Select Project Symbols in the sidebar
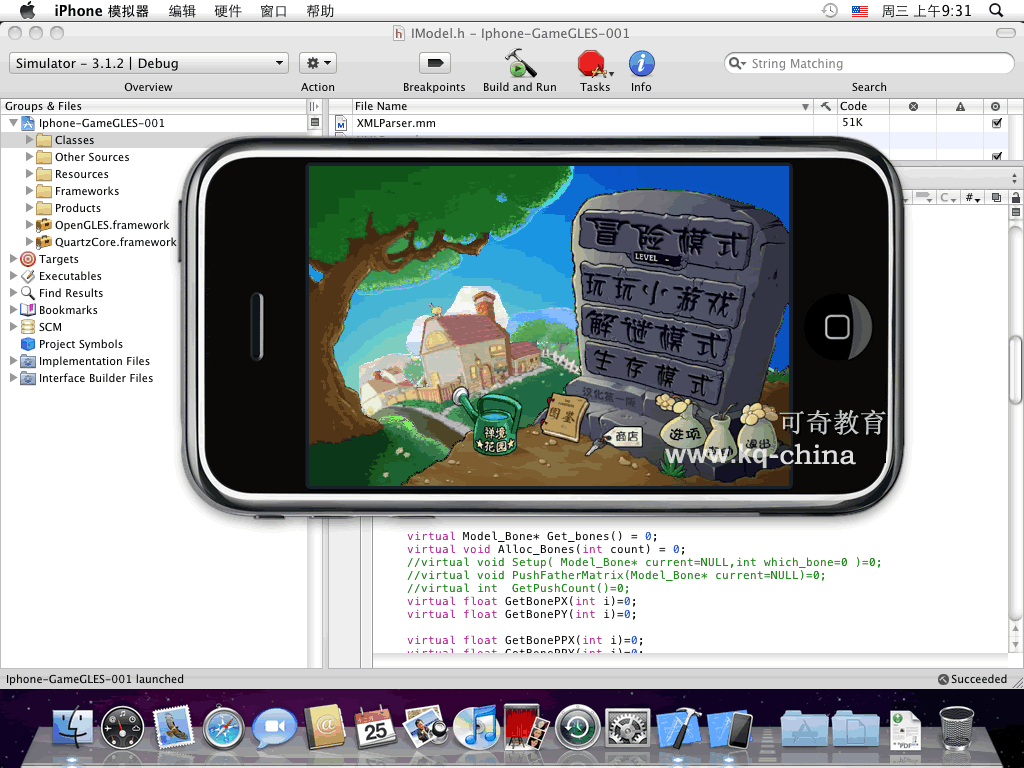The image size is (1024, 768). click(x=80, y=344)
